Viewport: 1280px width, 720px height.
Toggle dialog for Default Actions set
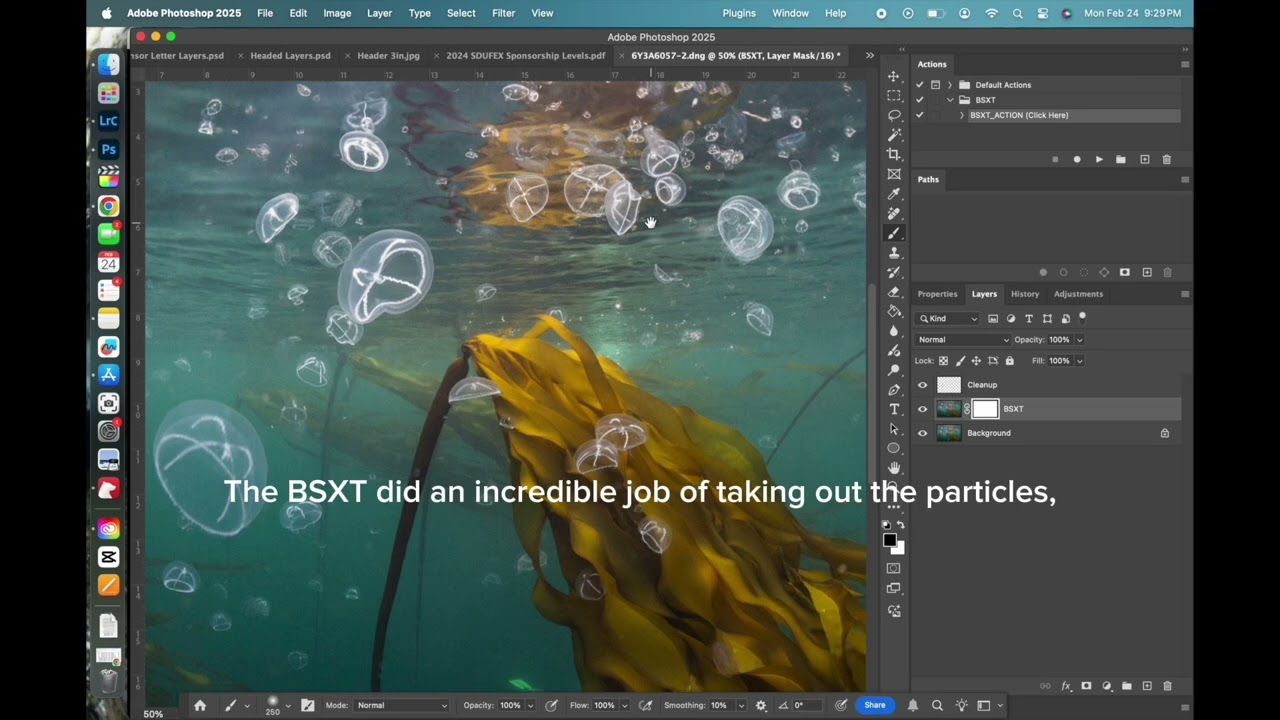(935, 85)
